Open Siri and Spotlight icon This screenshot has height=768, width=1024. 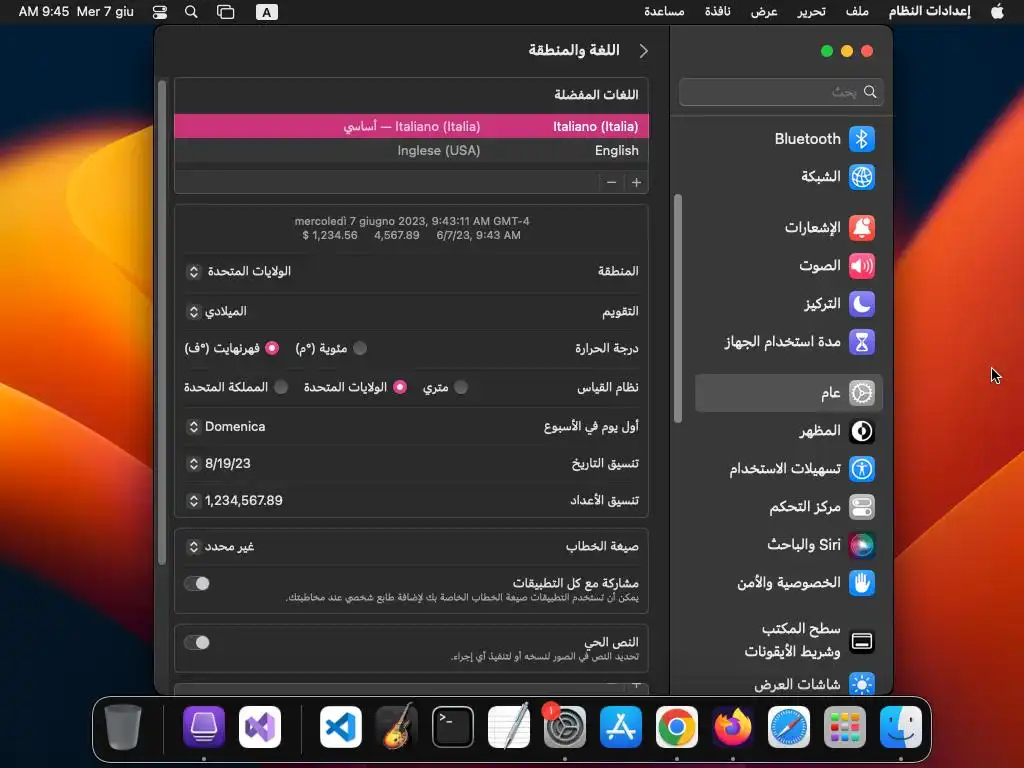tap(861, 545)
